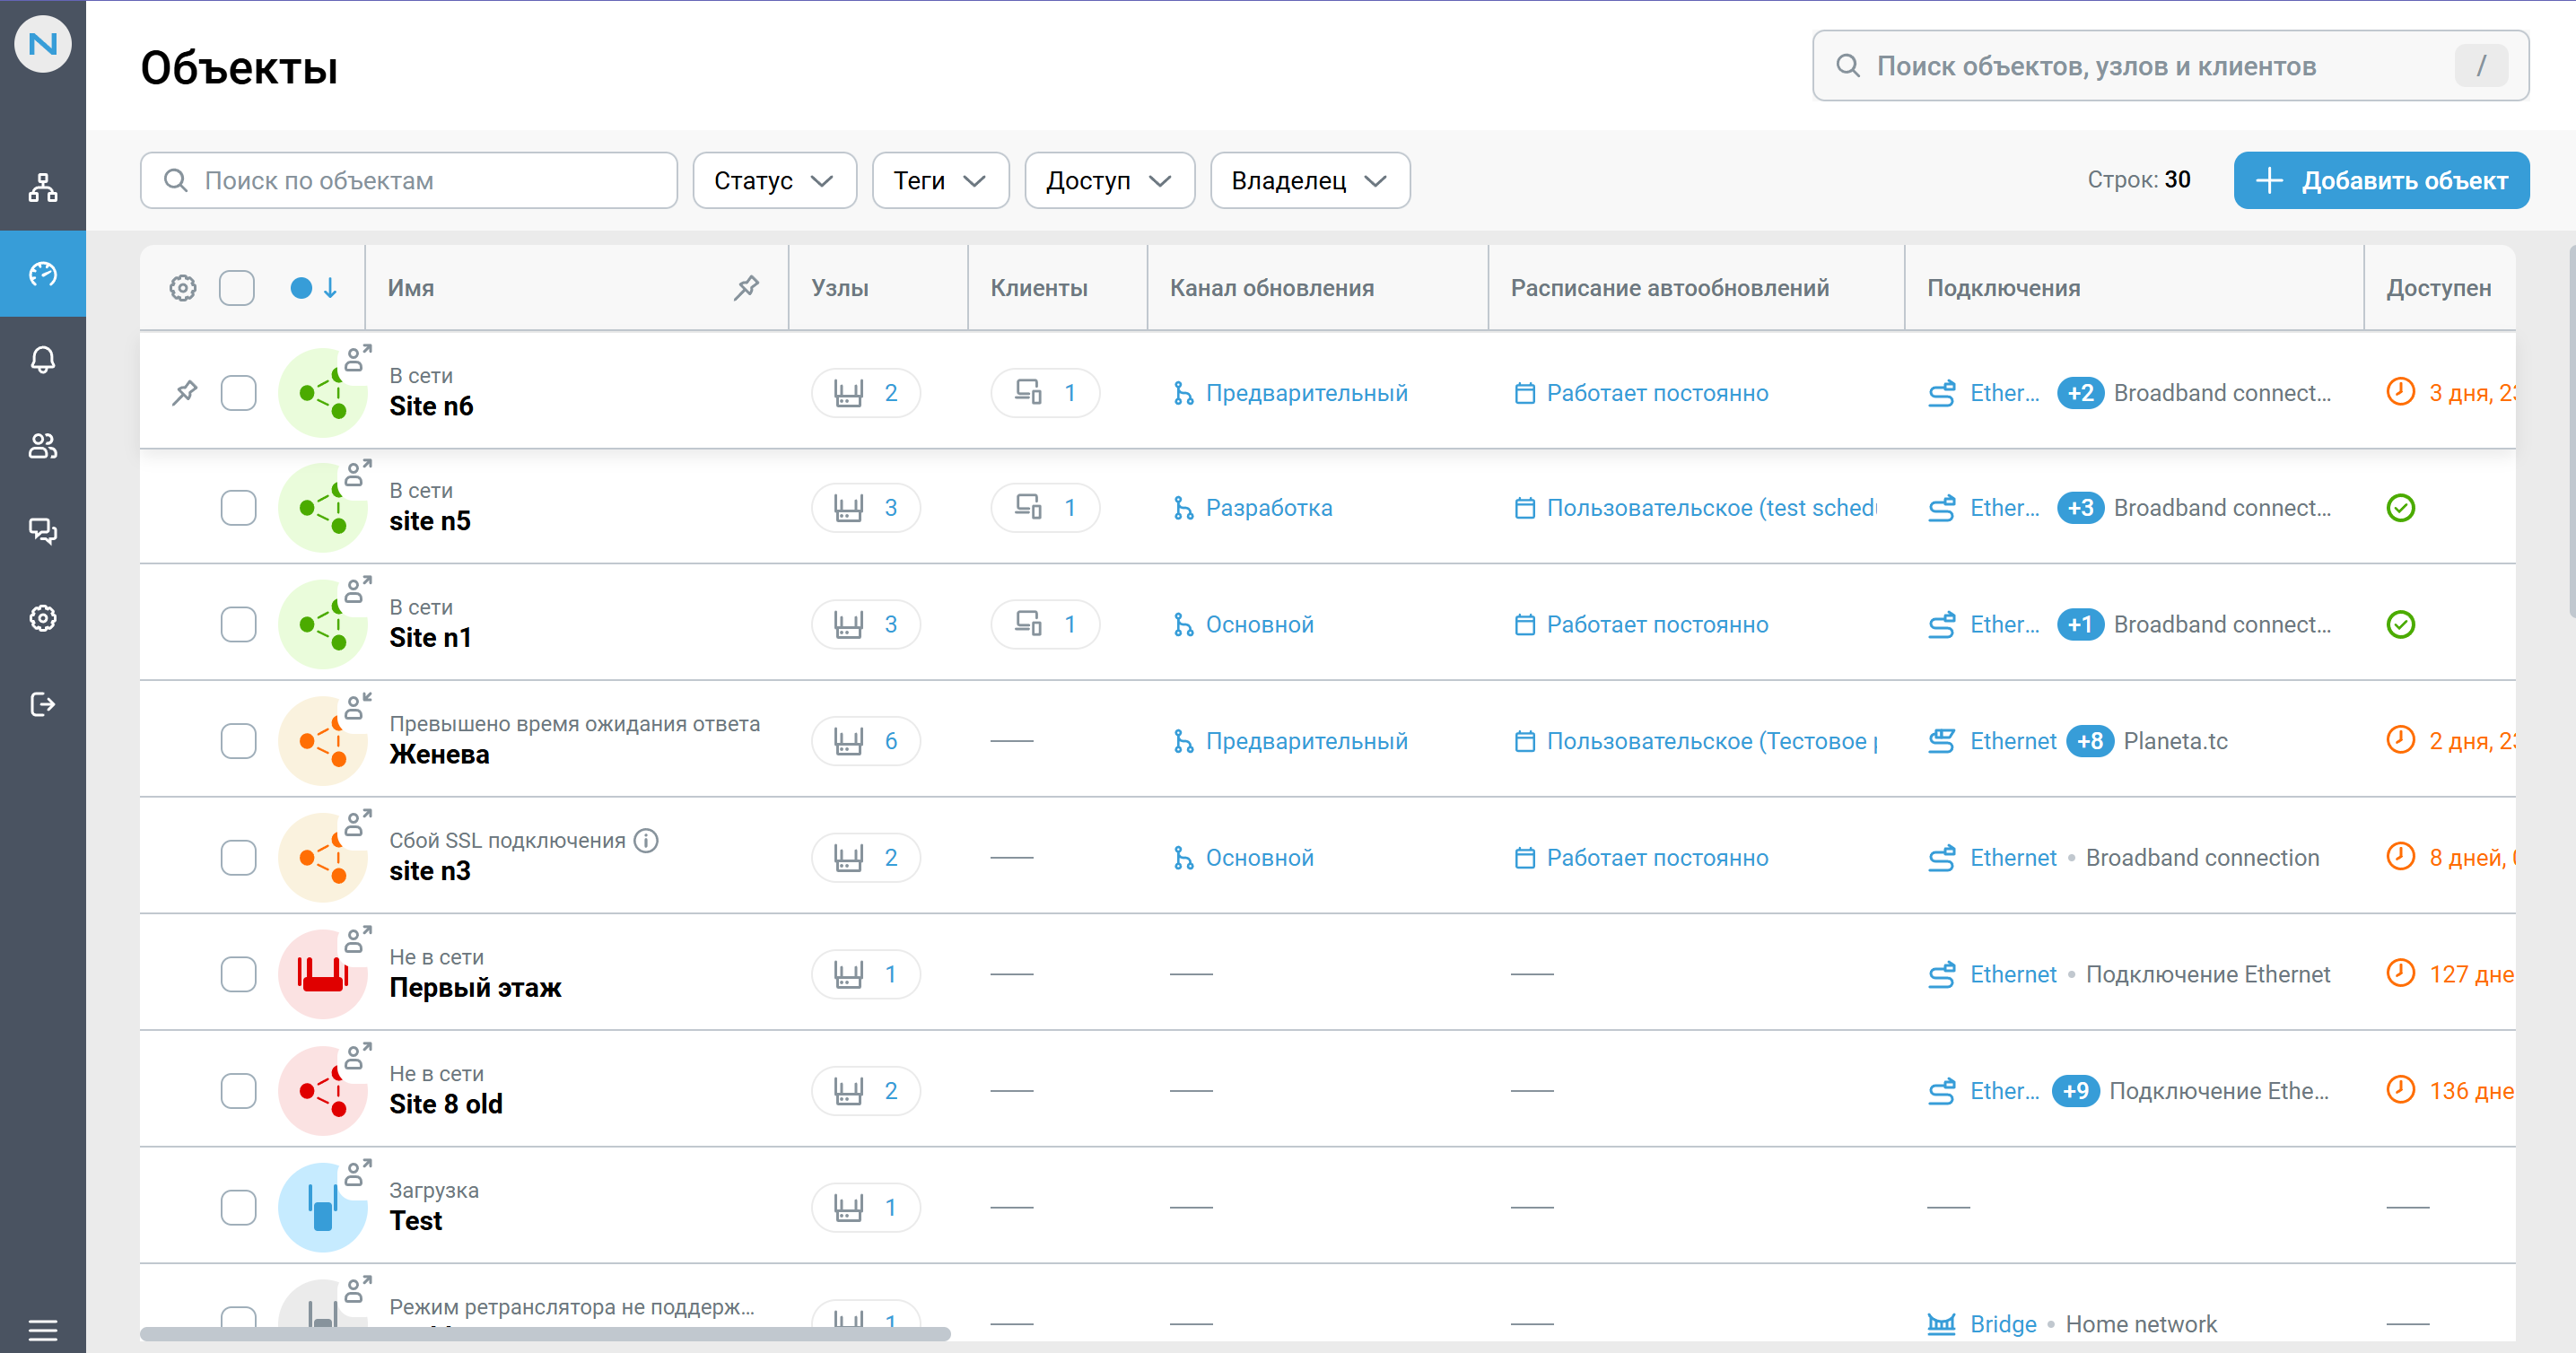Viewport: 2576px width, 1353px height.
Task: Open table column settings gear
Action: pos(183,288)
